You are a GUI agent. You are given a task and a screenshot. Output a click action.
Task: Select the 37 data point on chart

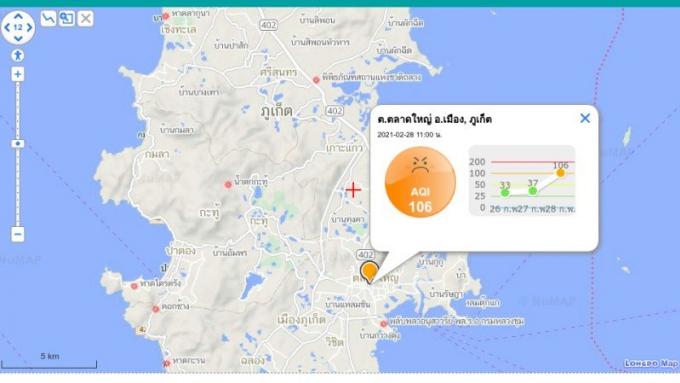[533, 190]
